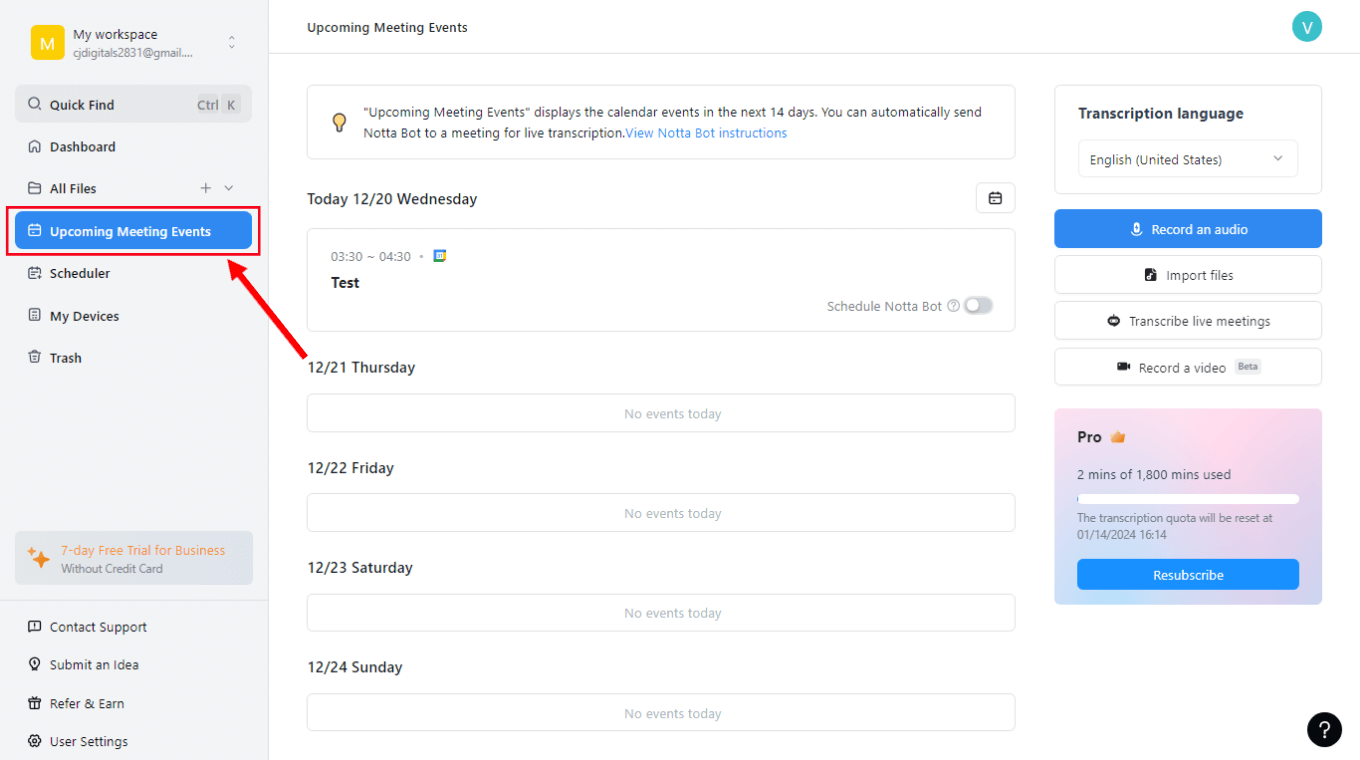Screen dimensions: 1360x760
Task: Open the English (United States) language dropdown
Action: tap(1188, 159)
